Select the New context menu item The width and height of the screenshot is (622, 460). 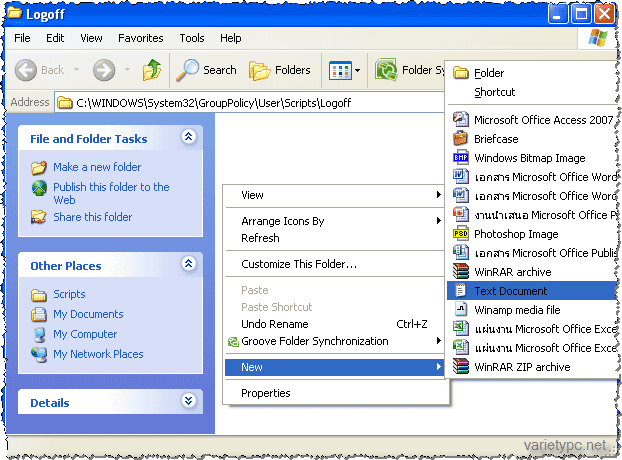(x=334, y=367)
